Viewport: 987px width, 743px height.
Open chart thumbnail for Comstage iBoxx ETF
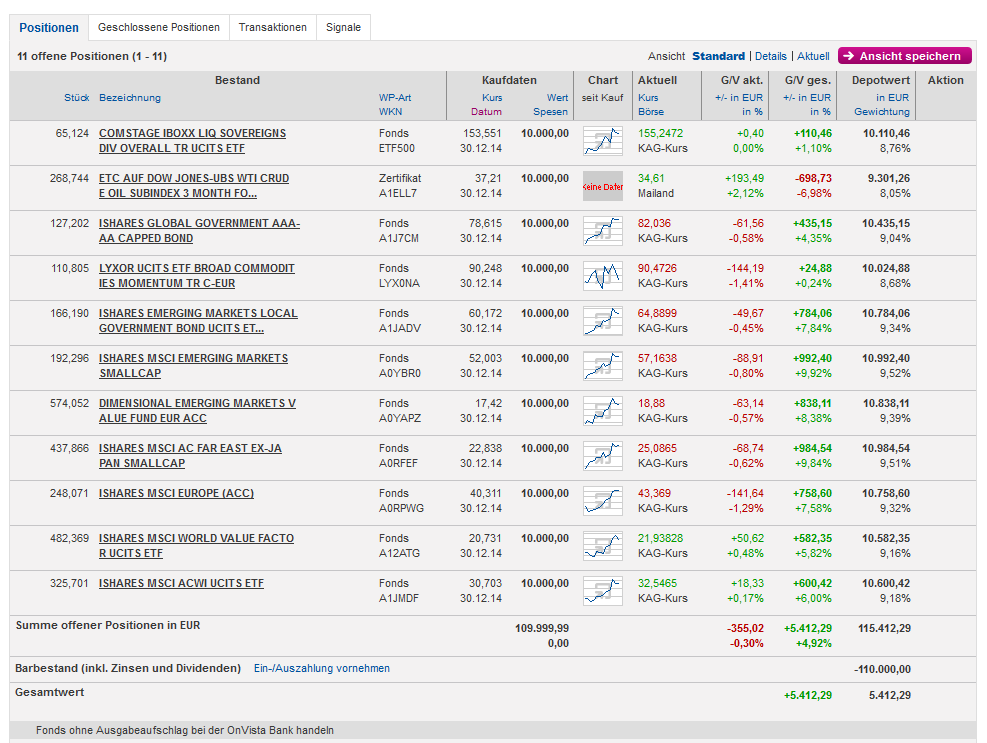tap(602, 141)
